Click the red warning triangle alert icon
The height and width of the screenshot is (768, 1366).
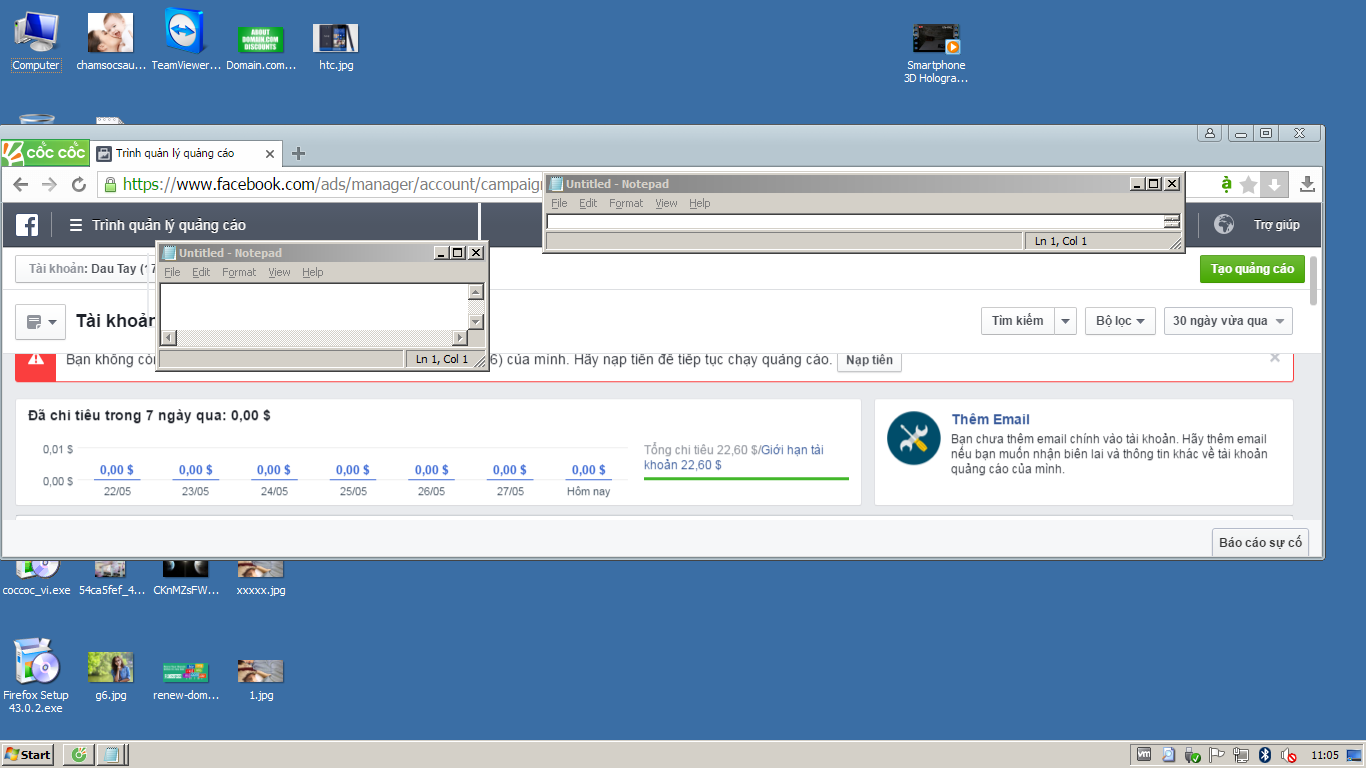[36, 360]
